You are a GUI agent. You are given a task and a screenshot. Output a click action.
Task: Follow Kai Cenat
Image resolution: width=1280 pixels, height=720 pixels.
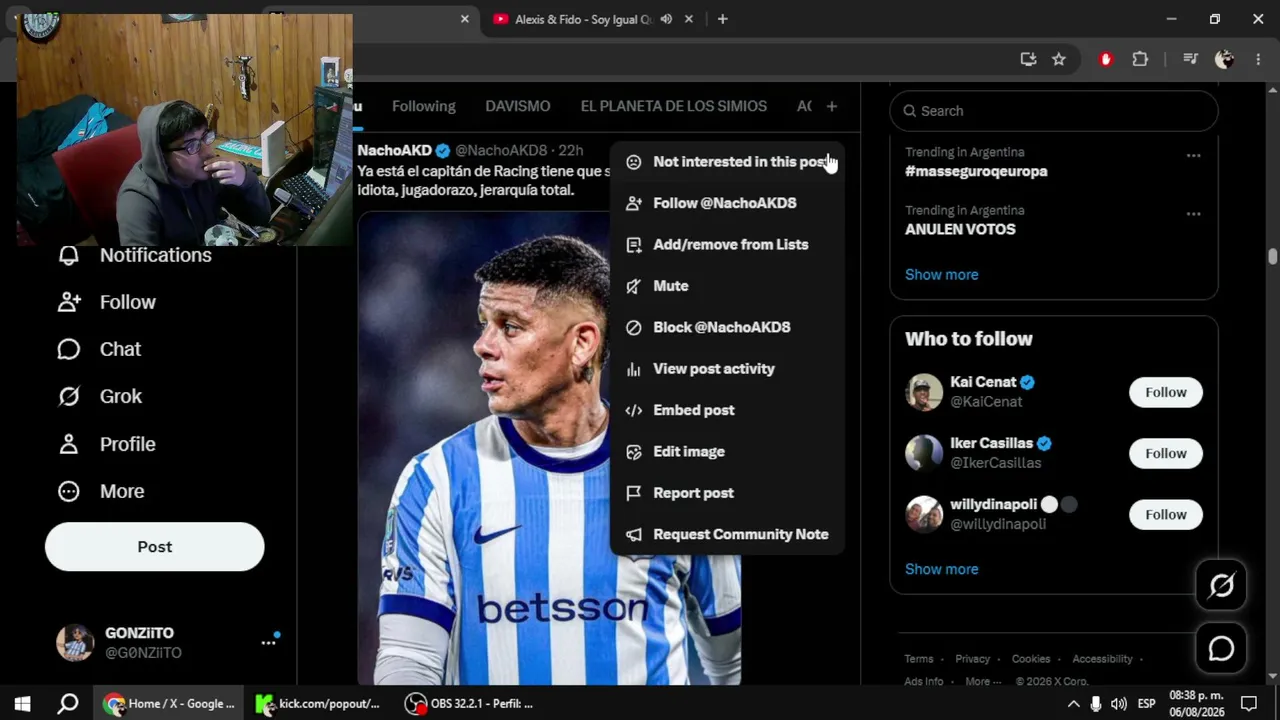(x=1166, y=392)
